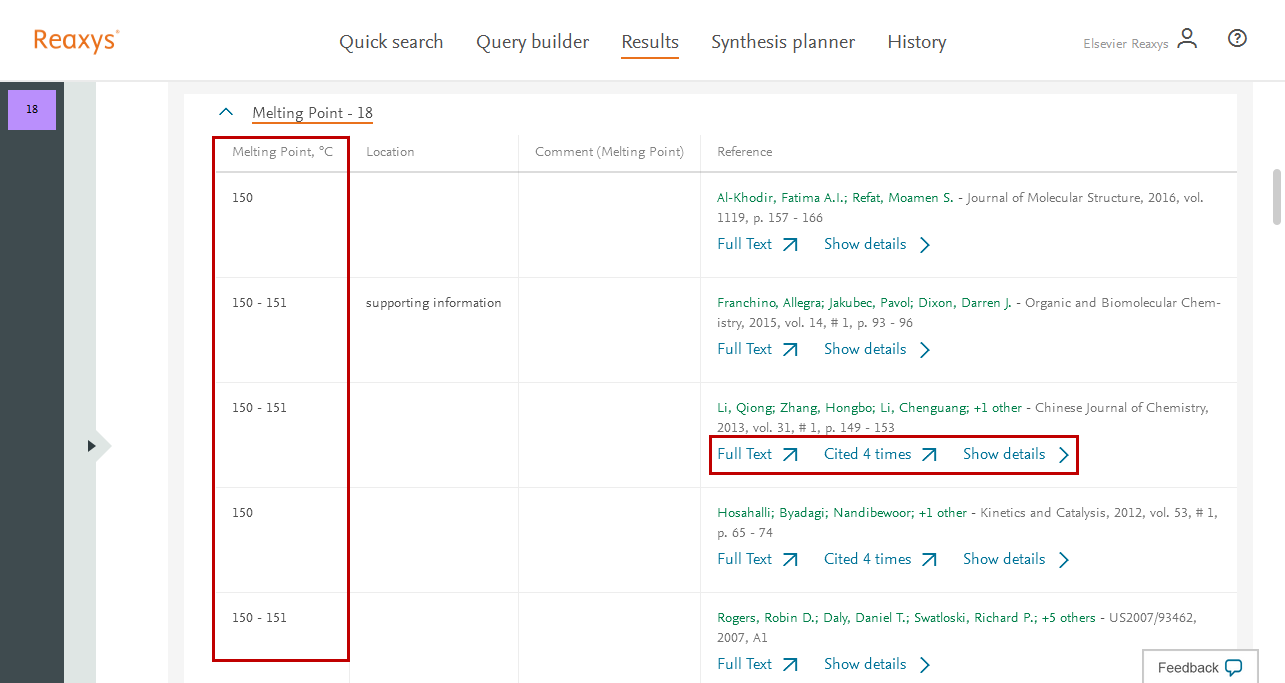
Task: Open the Query builder tab
Action: coord(532,42)
